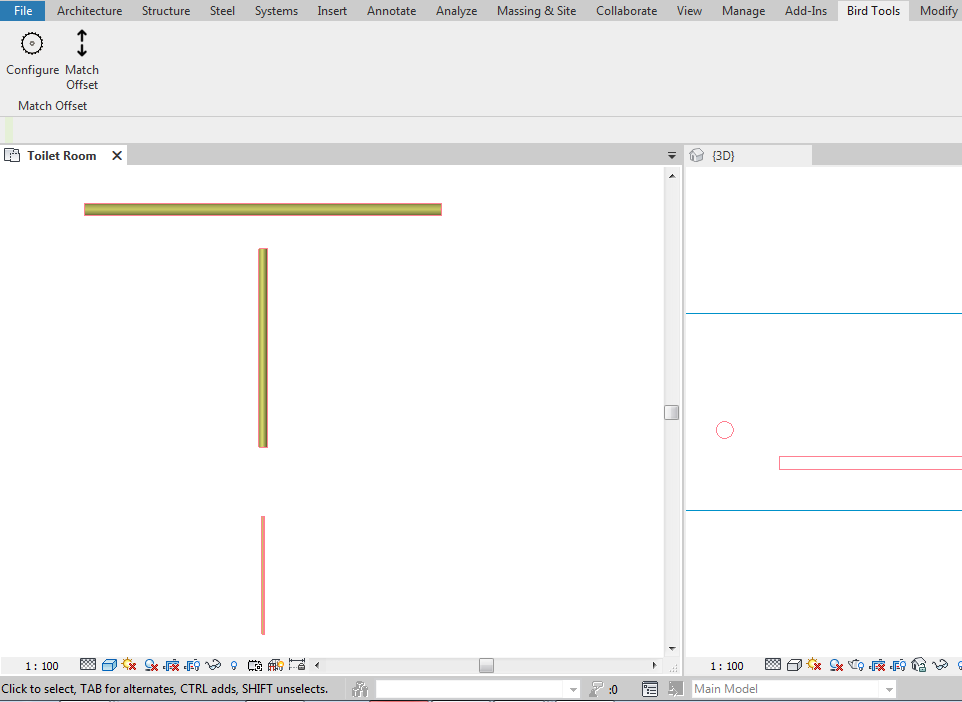Switch to the Annotate ribbon tab
Image resolution: width=962 pixels, height=702 pixels.
(391, 10)
